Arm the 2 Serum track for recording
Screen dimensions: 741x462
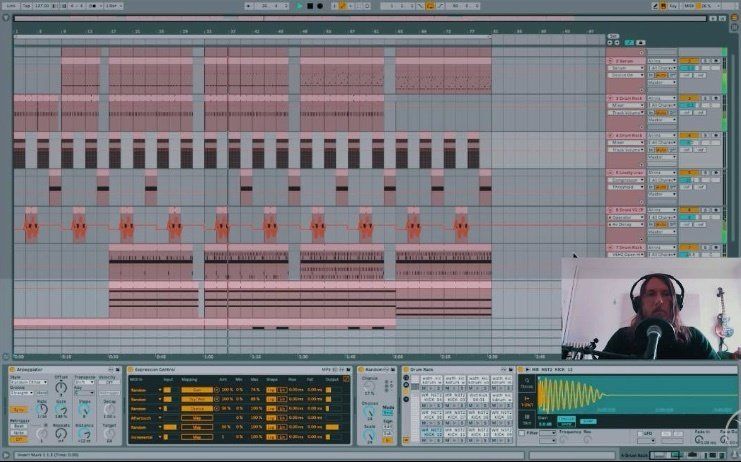pos(715,61)
